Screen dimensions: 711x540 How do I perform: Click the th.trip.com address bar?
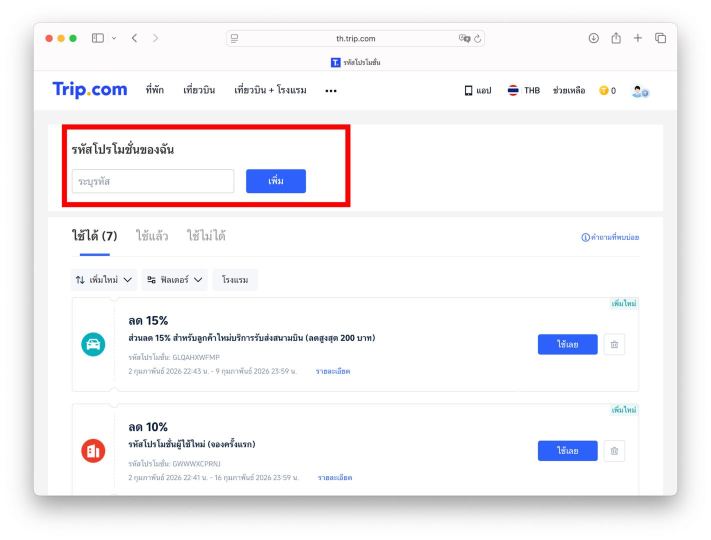tap(356, 39)
